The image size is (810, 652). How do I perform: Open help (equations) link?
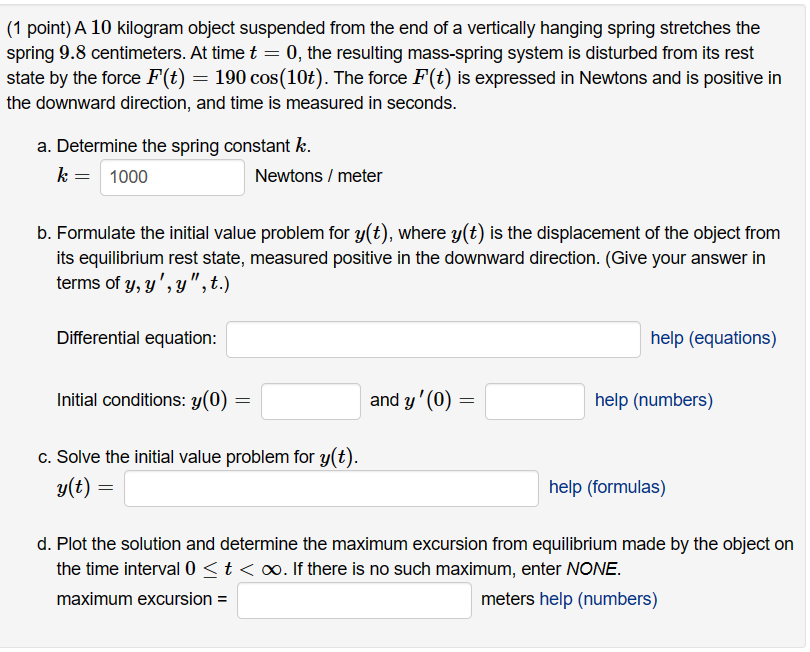pos(713,338)
